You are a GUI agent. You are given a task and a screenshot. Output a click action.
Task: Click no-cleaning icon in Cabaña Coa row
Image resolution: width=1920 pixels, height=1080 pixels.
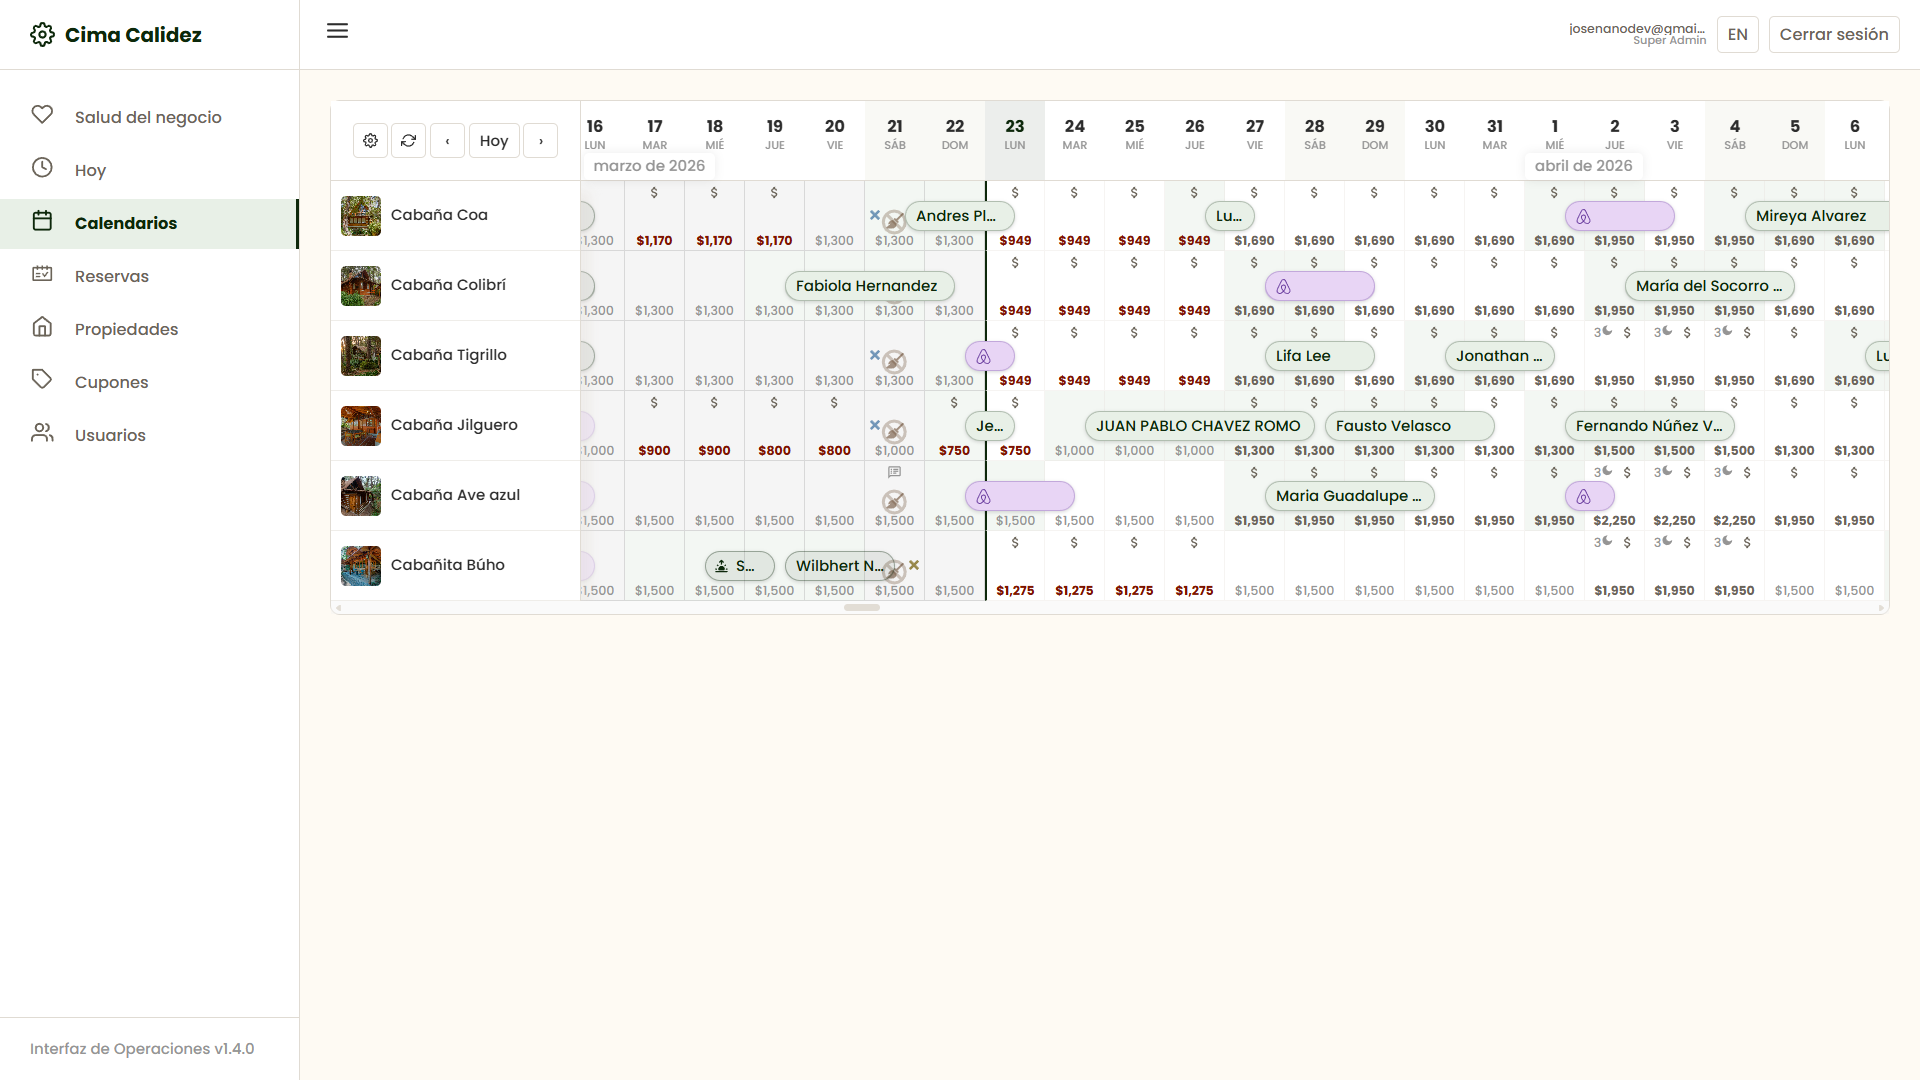coord(894,222)
